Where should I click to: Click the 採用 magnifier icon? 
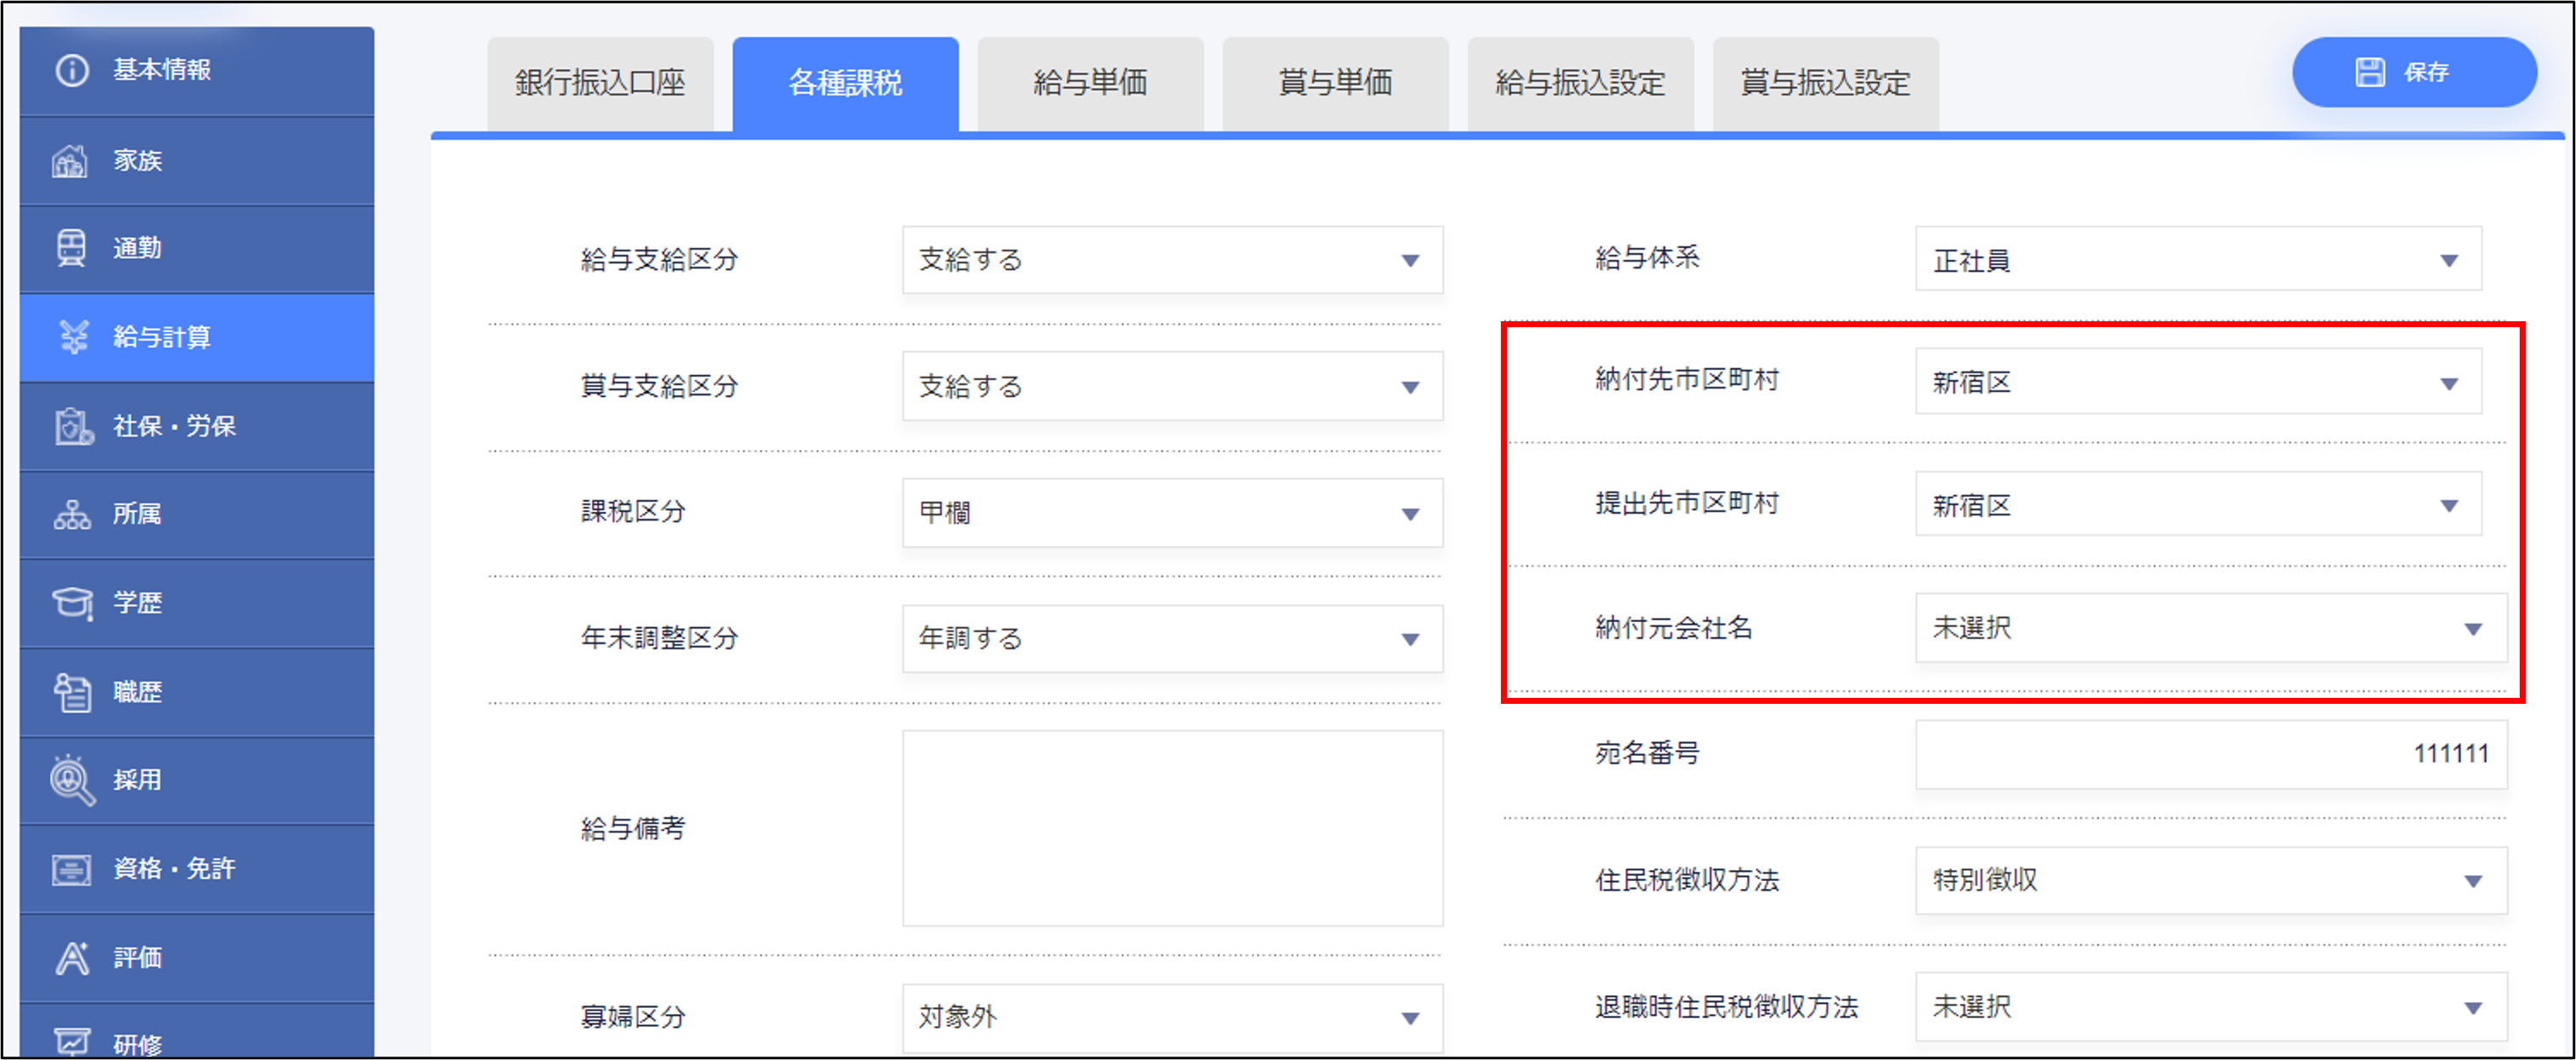72,780
